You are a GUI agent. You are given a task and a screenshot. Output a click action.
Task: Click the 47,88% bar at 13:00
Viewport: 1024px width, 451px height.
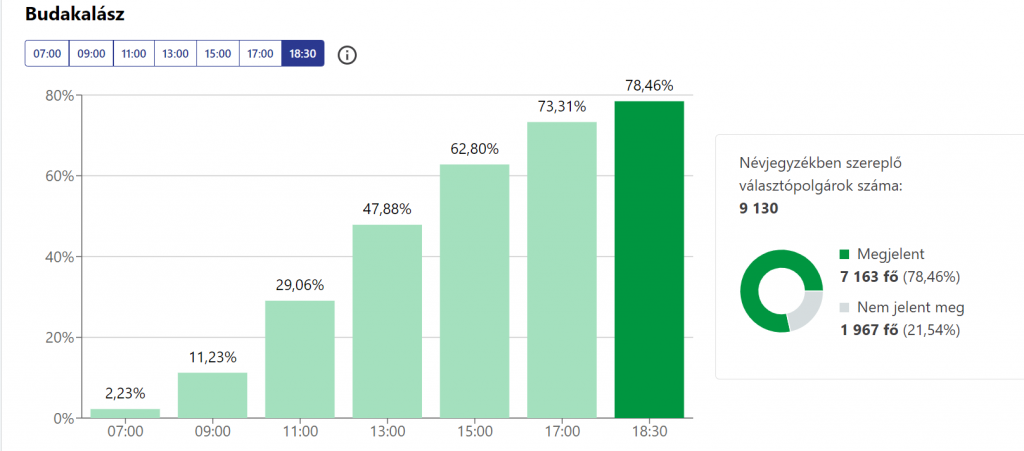pyautogui.click(x=387, y=321)
